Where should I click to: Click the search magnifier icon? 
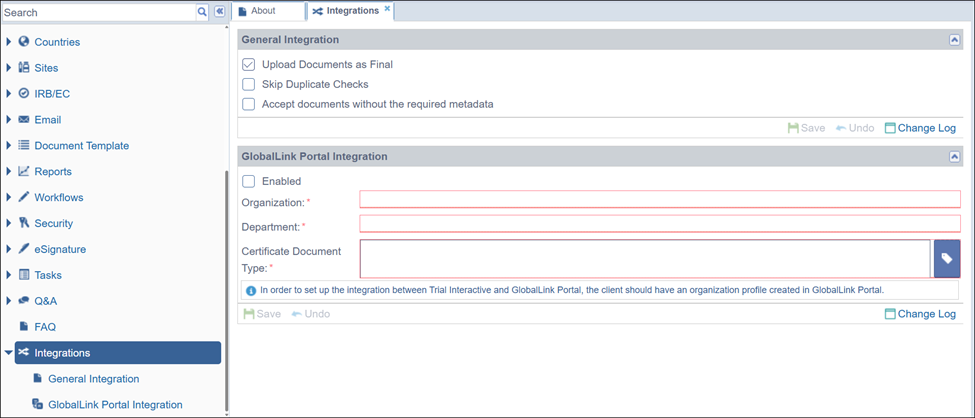point(202,12)
